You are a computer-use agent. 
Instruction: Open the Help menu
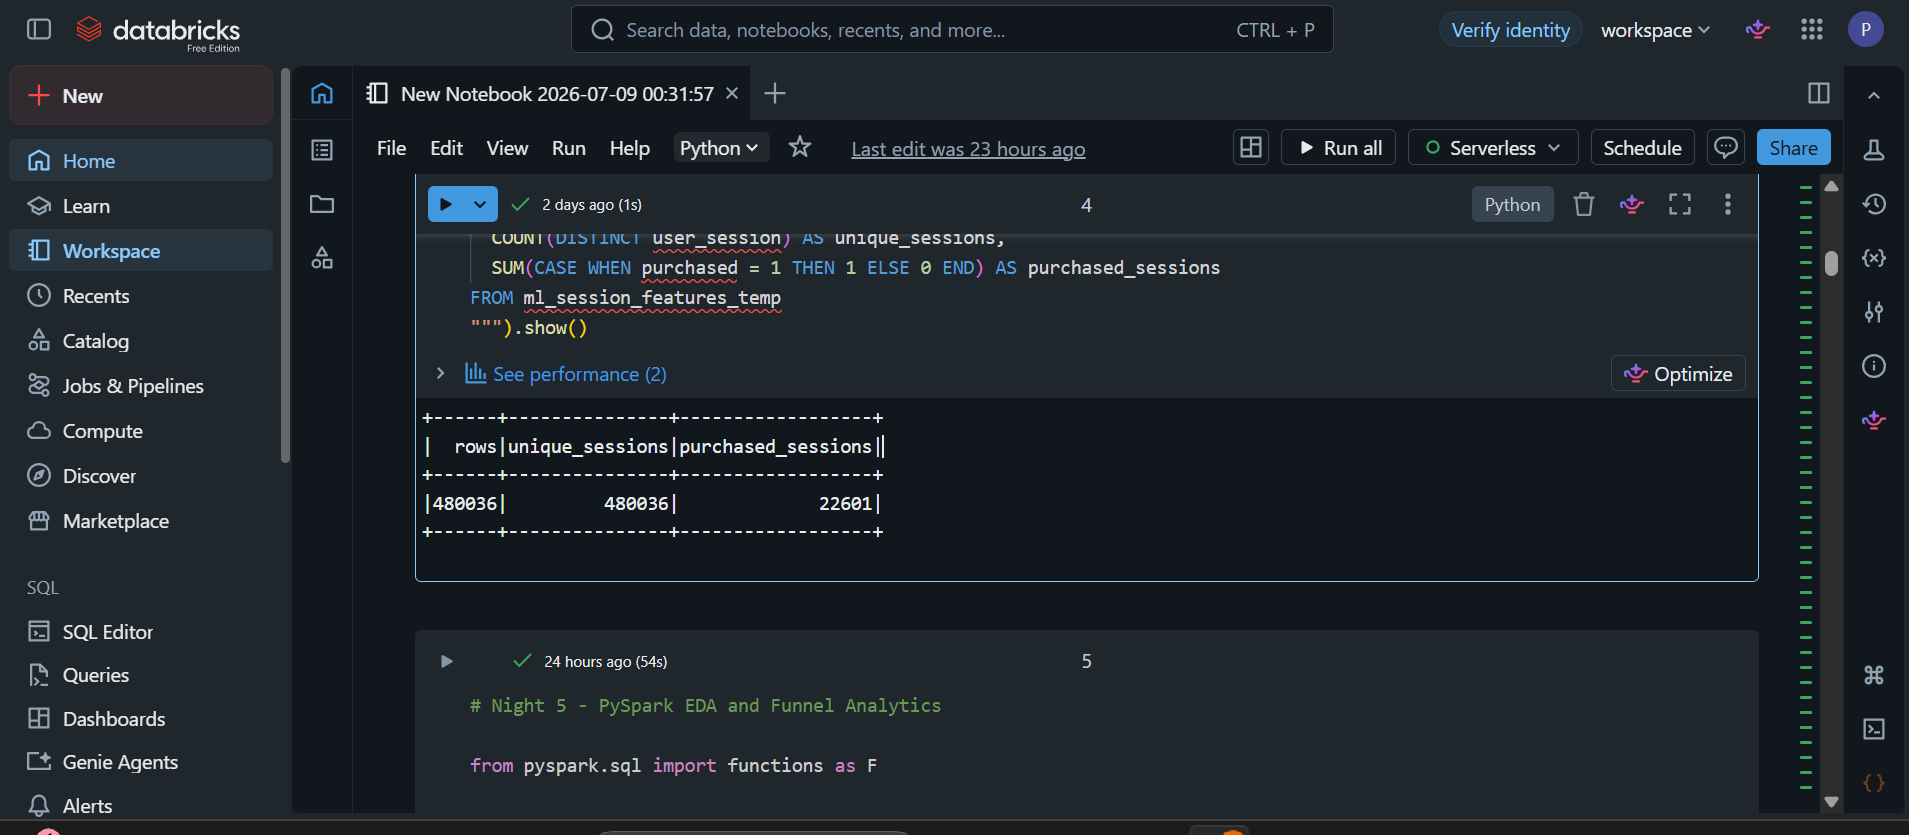tap(630, 148)
